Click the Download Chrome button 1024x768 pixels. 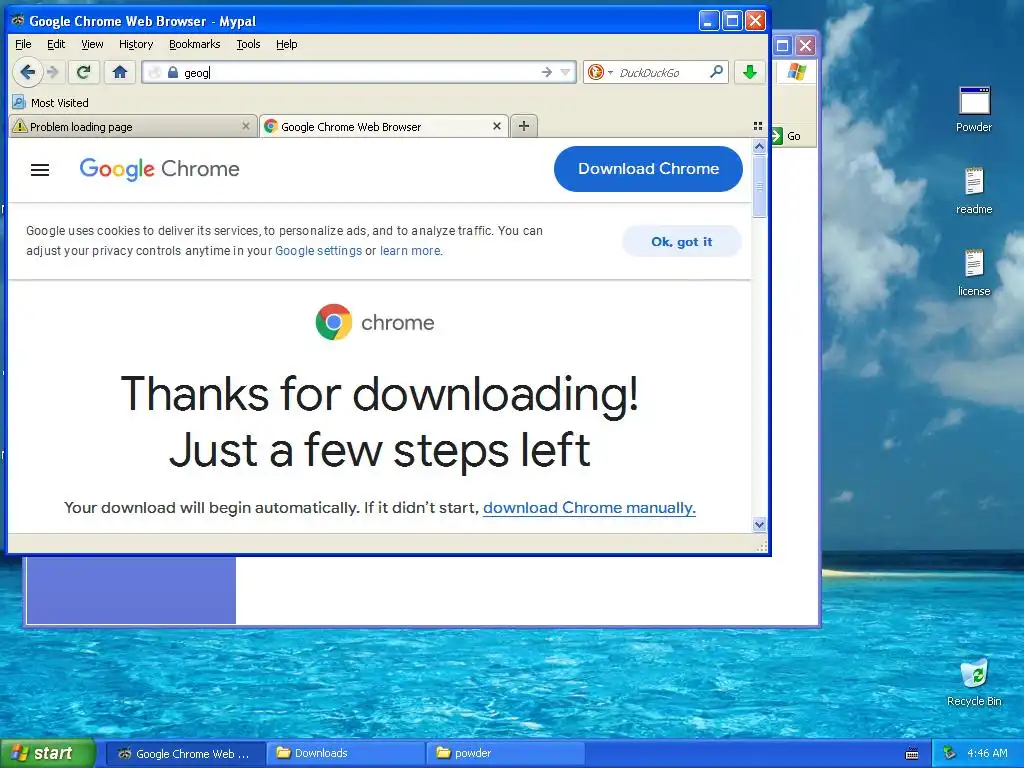(x=648, y=169)
